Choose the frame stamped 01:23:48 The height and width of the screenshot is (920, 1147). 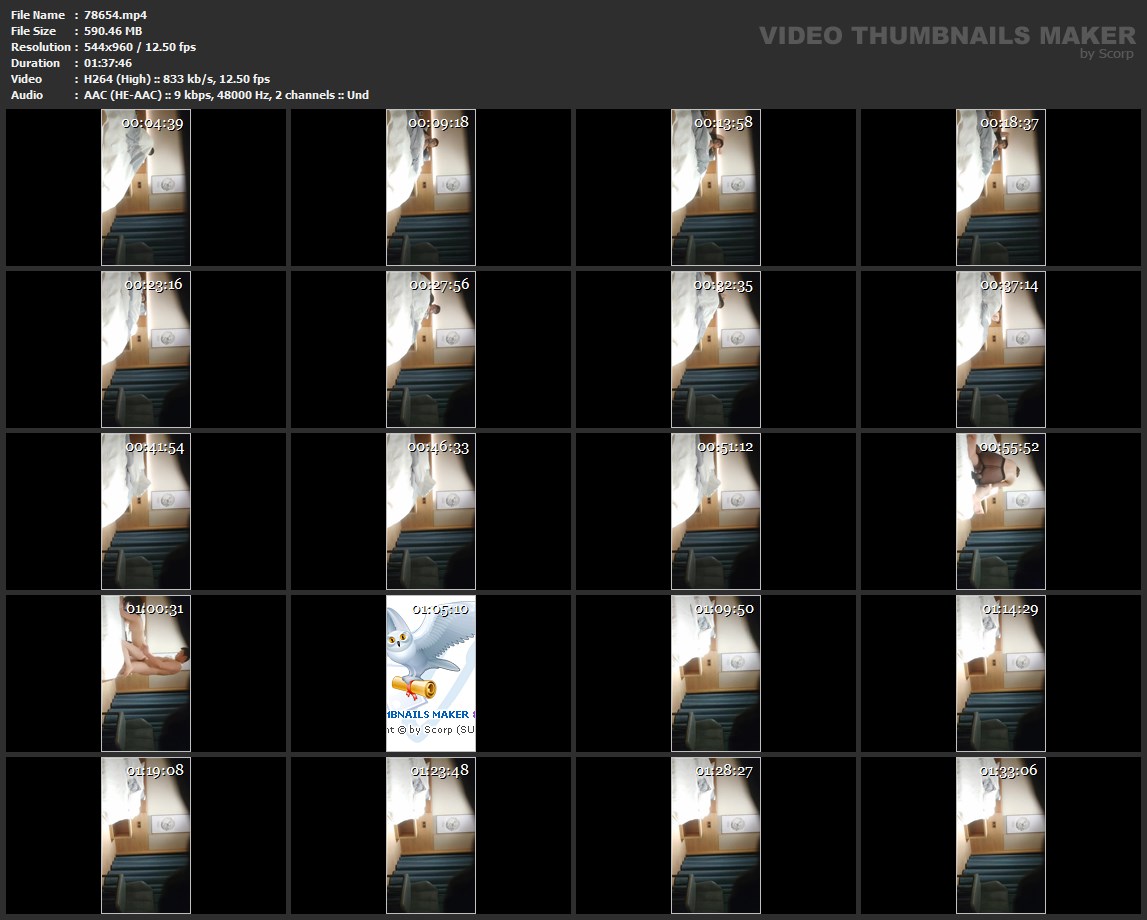(x=431, y=835)
